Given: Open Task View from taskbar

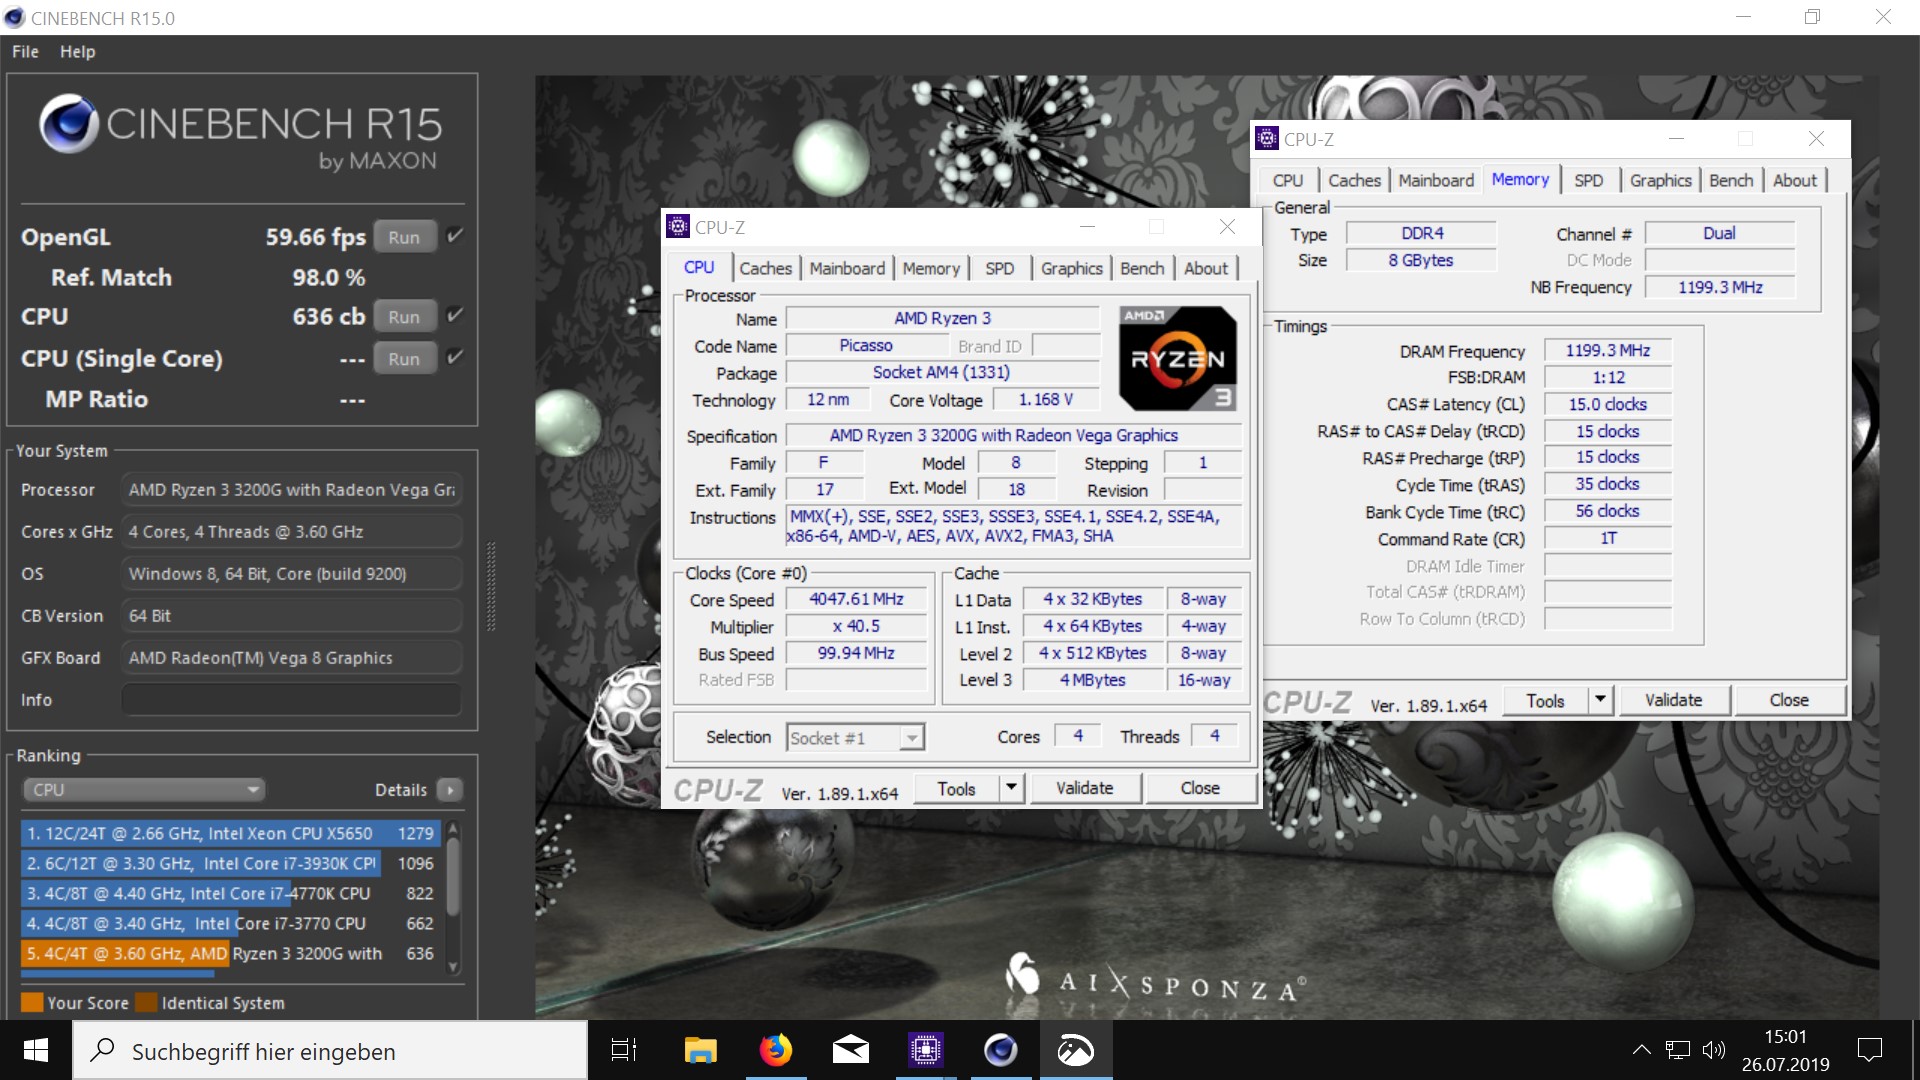Looking at the screenshot, I should (624, 1050).
